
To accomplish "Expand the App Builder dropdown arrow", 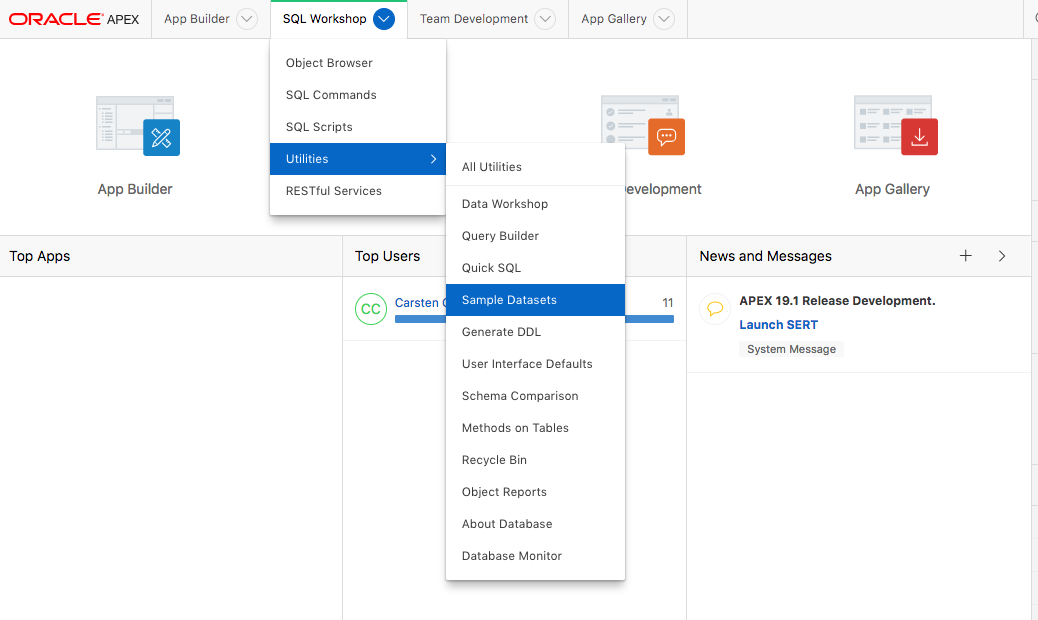I will click(x=247, y=19).
